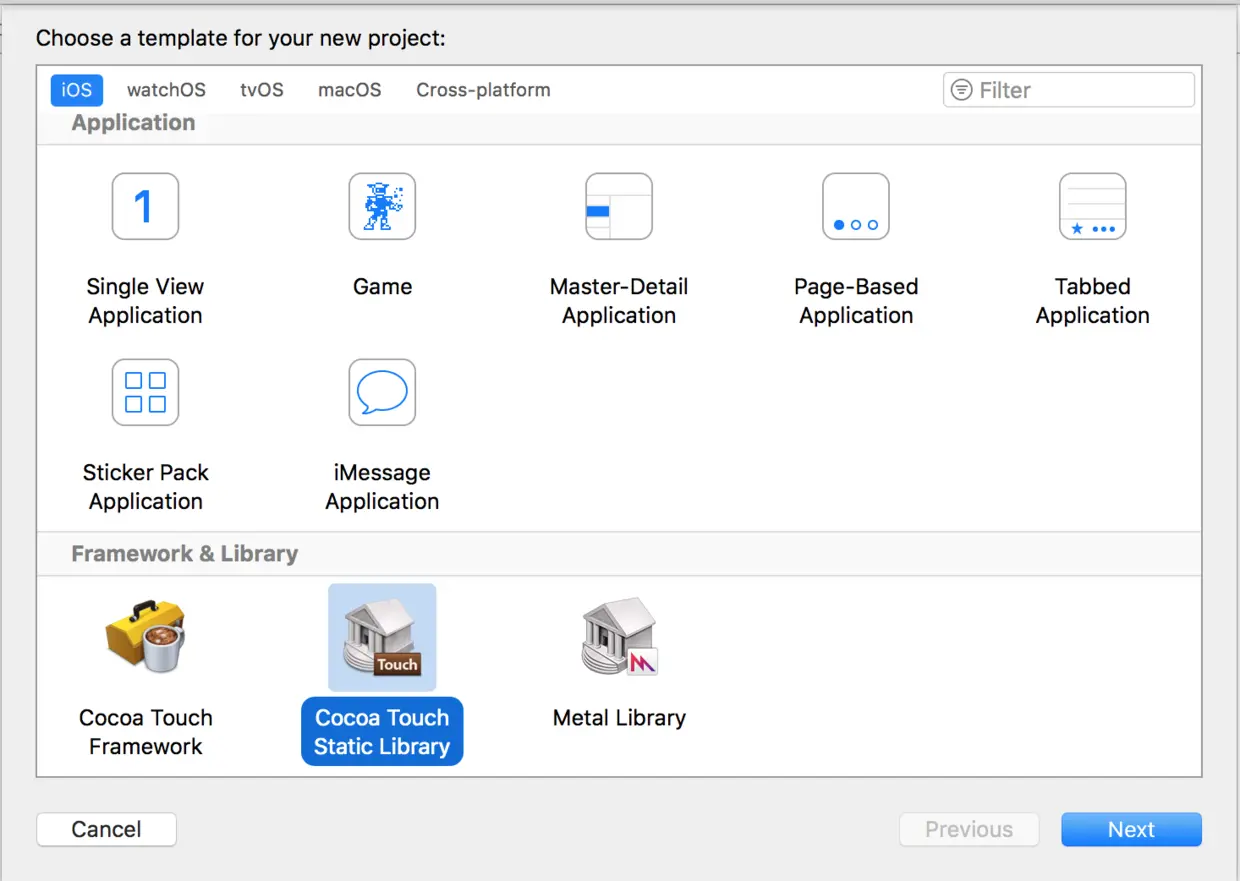Pick the Page-Based Application icon
Screen dimensions: 1240x881
856,206
